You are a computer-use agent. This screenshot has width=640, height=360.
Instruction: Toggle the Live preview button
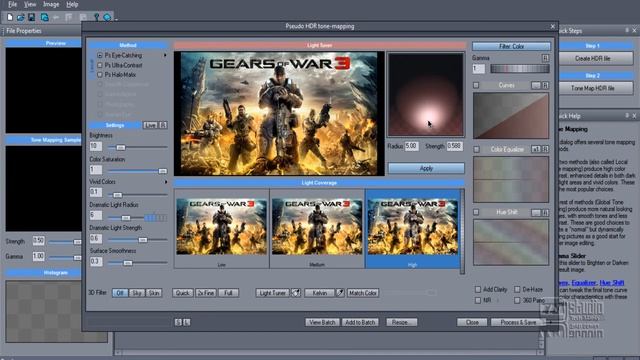point(150,125)
